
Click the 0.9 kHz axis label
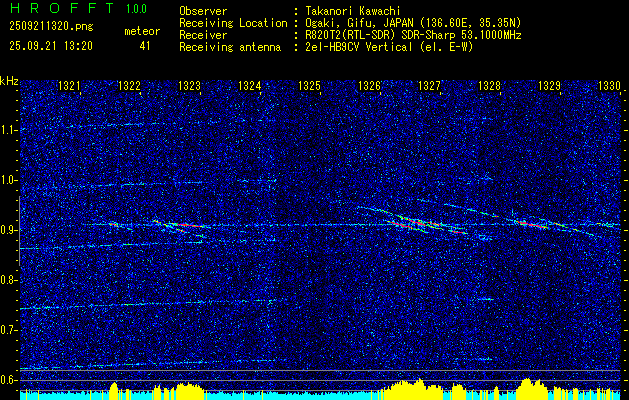pyautogui.click(x=8, y=230)
